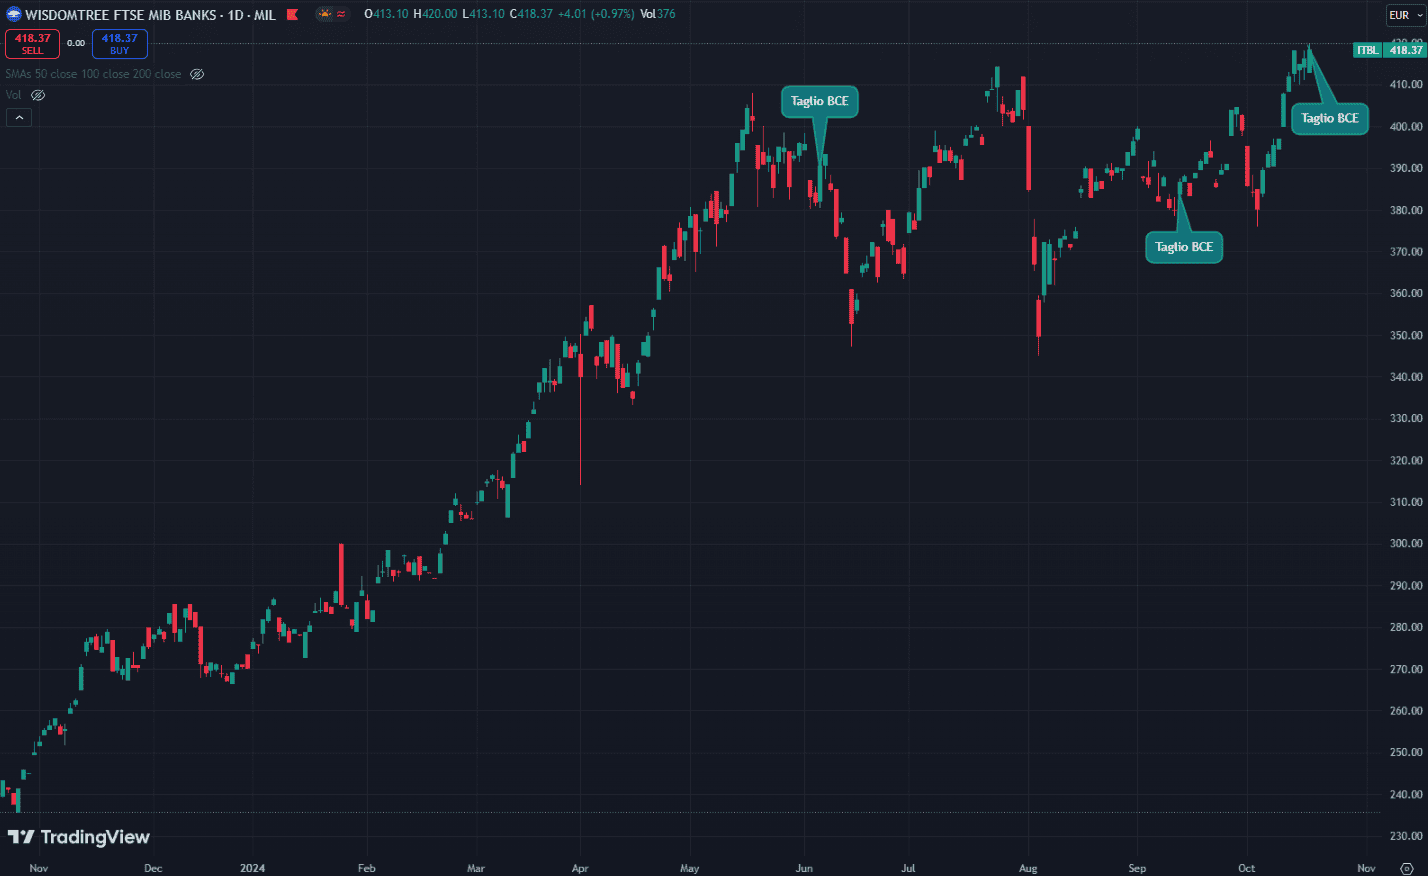Click the Jun label on time axis
This screenshot has width=1428, height=876.
pyautogui.click(x=804, y=868)
